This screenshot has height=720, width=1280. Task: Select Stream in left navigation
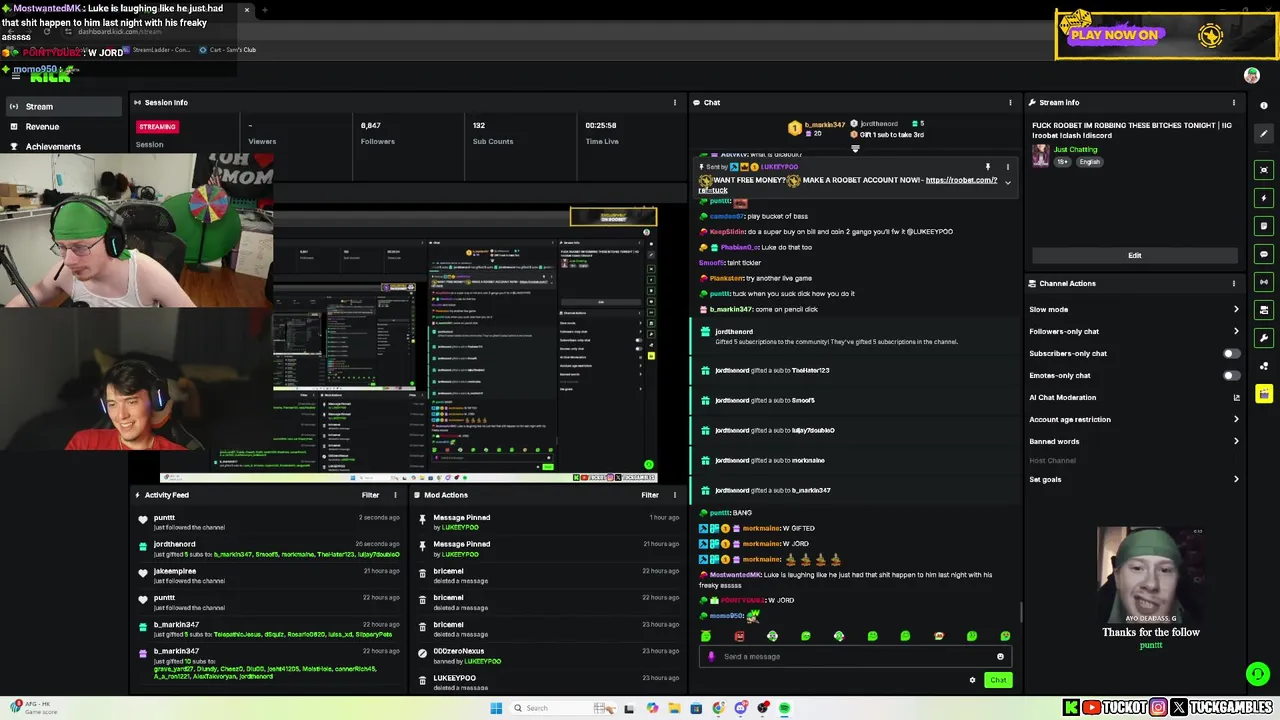pos(62,106)
